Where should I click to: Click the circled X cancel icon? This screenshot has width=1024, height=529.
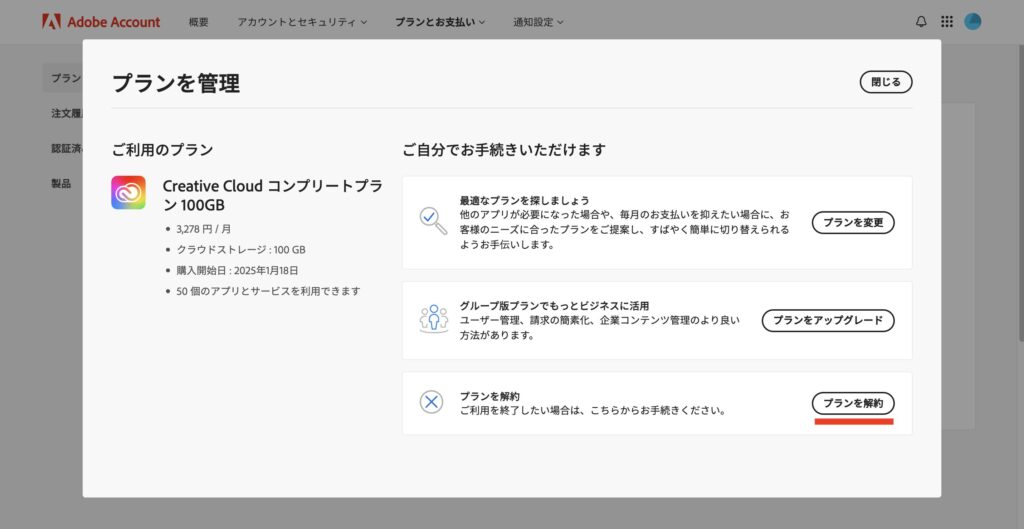point(432,402)
